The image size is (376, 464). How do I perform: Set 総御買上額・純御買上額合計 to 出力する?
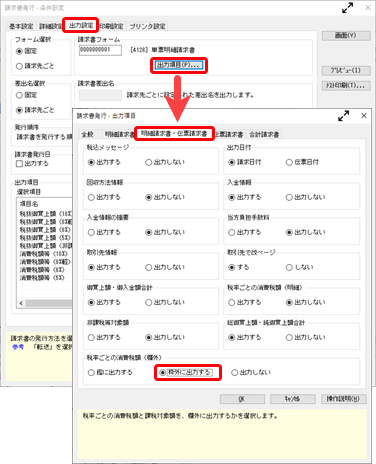(245, 338)
